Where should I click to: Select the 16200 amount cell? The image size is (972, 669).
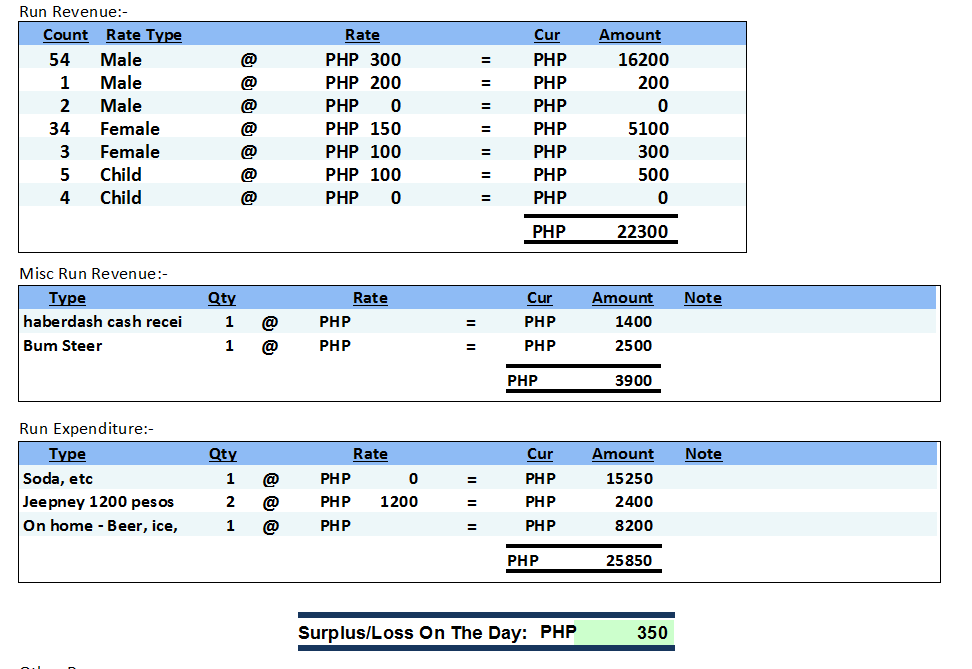(643, 60)
